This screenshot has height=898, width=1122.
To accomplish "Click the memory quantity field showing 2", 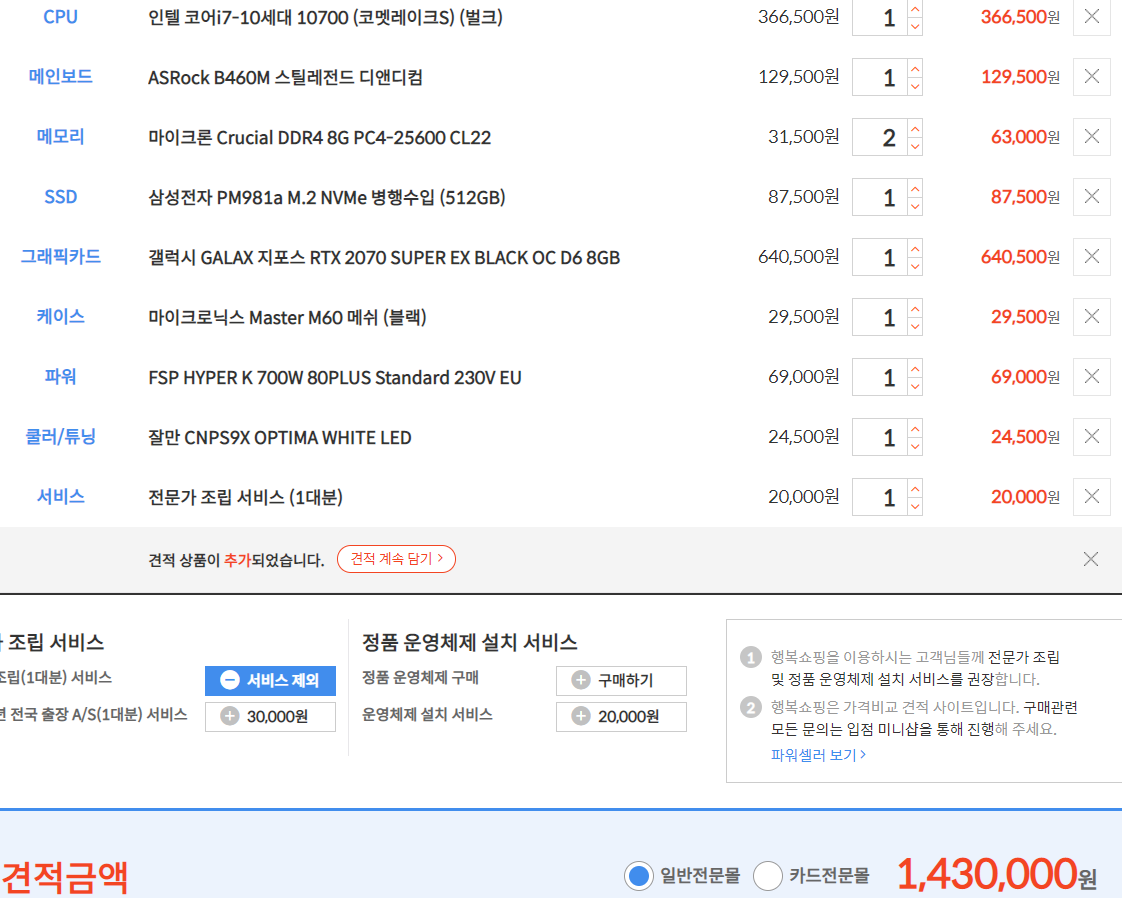I will coord(879,137).
